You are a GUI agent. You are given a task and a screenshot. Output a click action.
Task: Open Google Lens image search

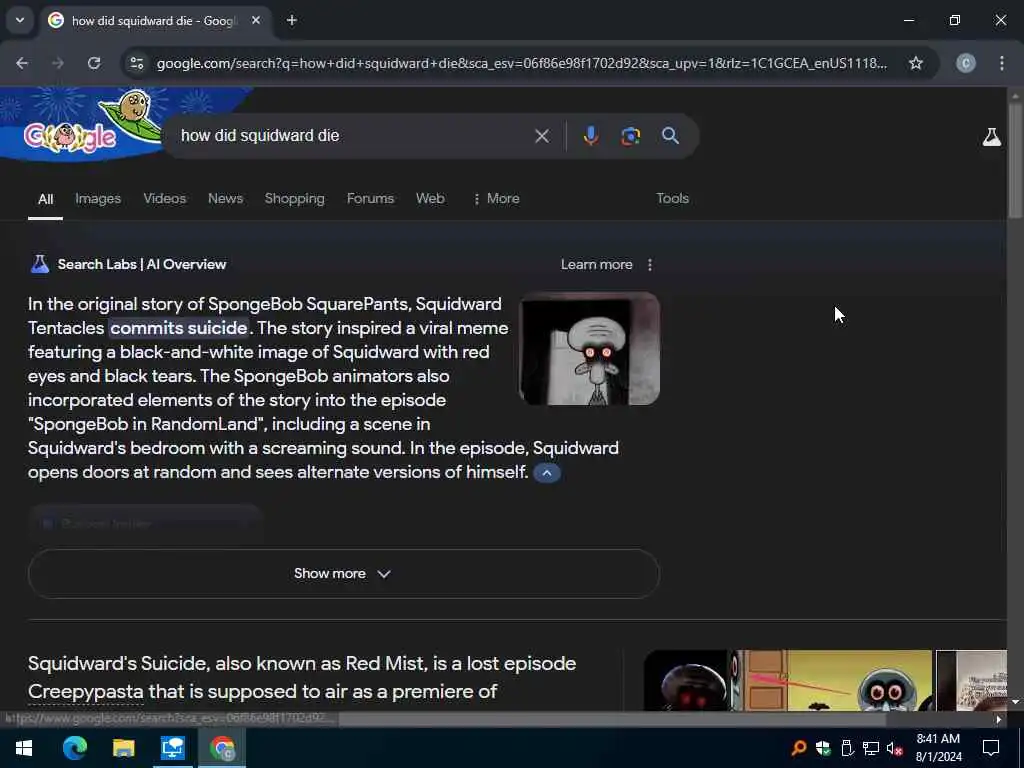630,136
